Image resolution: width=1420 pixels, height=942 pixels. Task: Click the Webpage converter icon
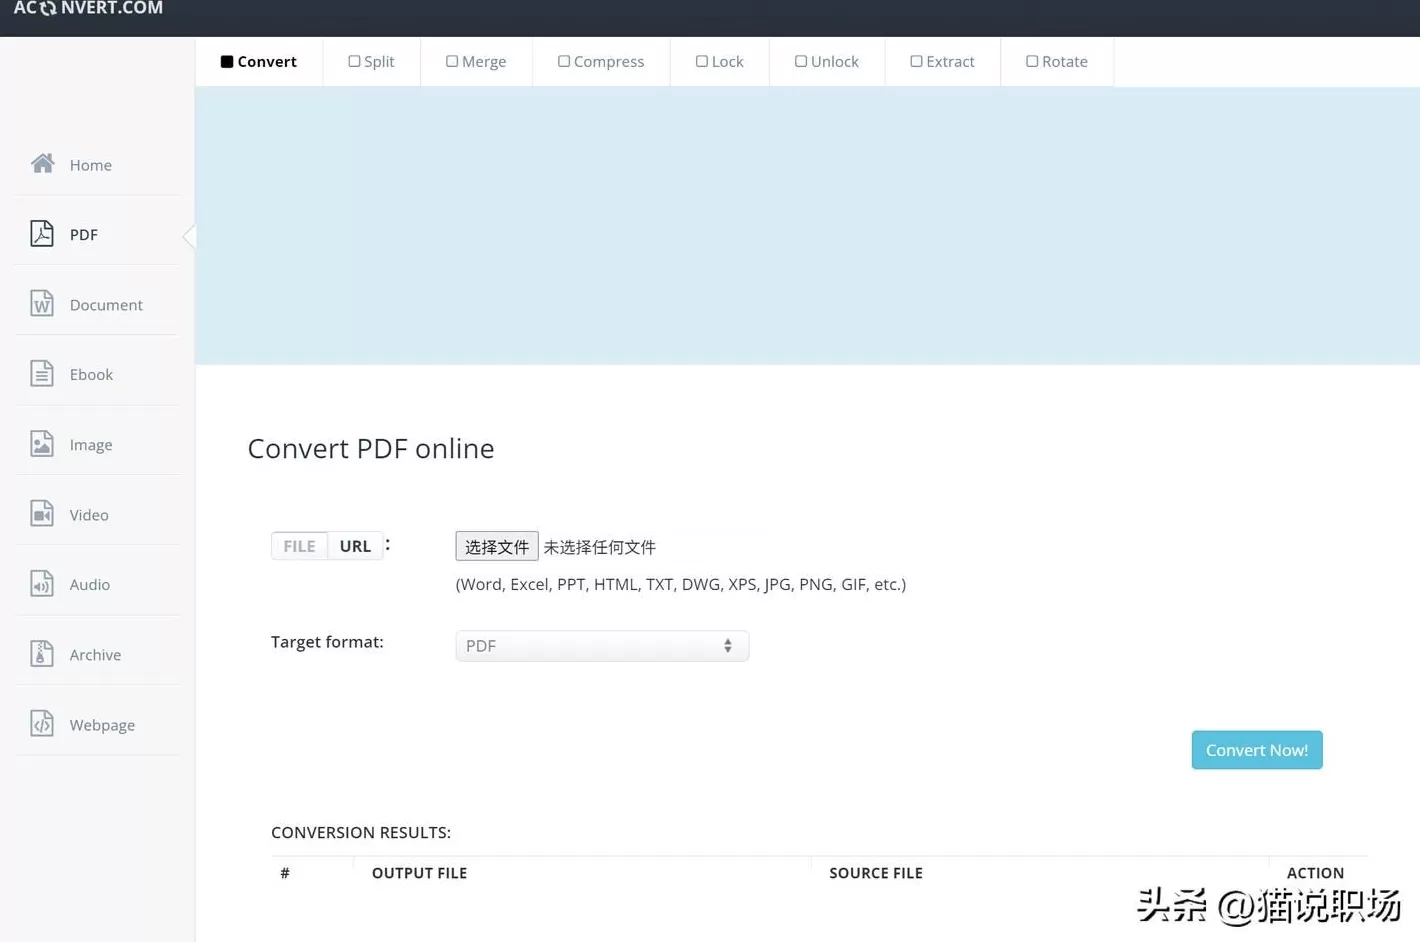pyautogui.click(x=42, y=723)
